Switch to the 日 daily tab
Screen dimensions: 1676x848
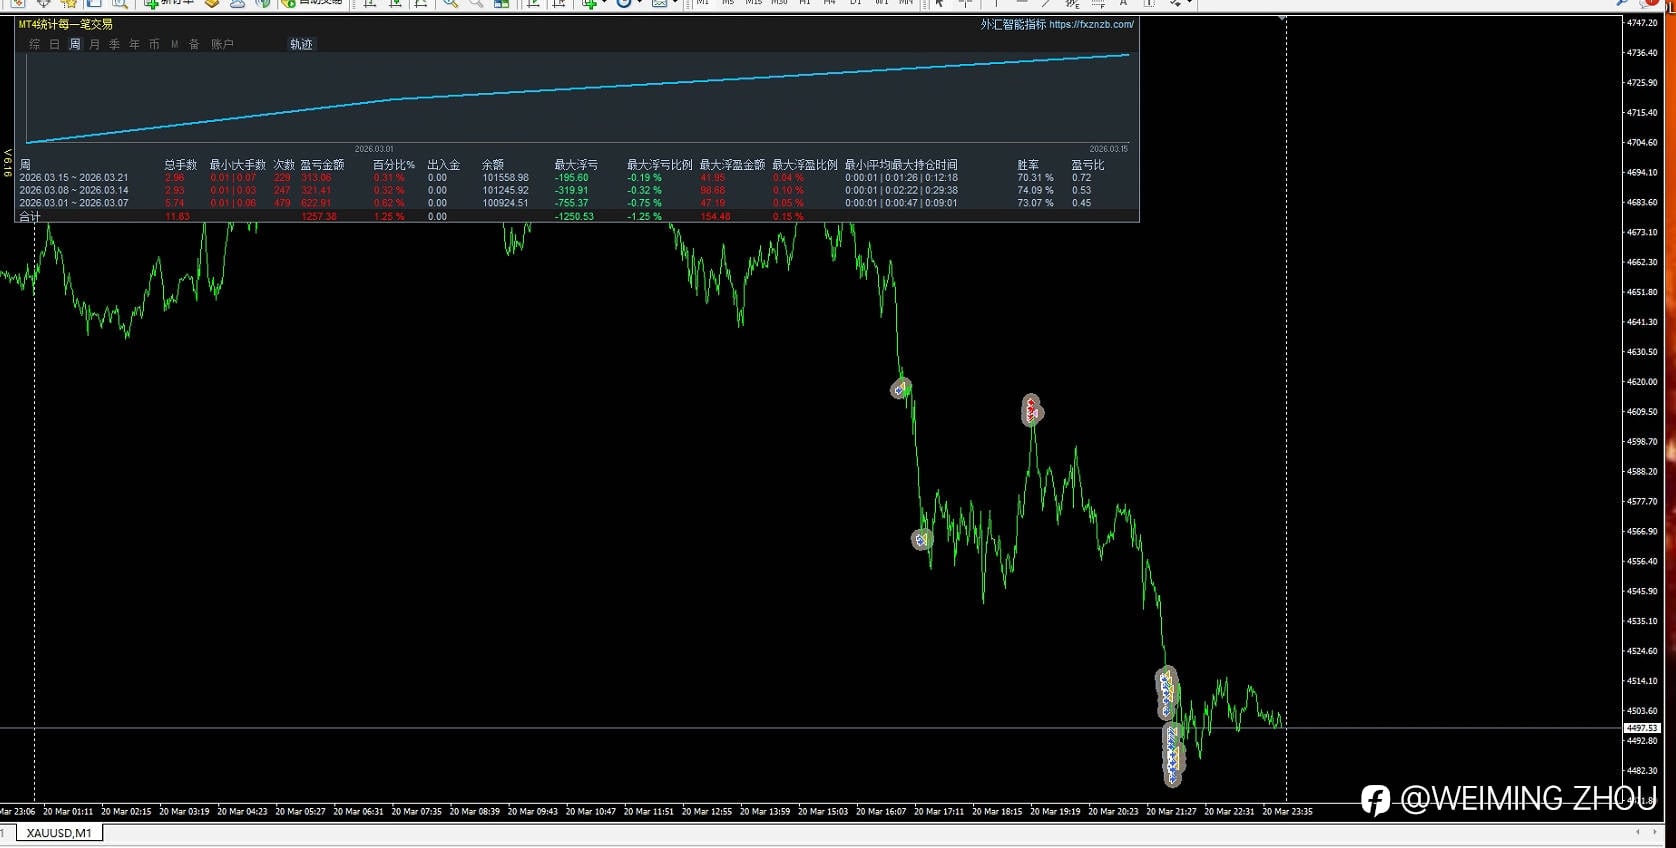coord(55,44)
